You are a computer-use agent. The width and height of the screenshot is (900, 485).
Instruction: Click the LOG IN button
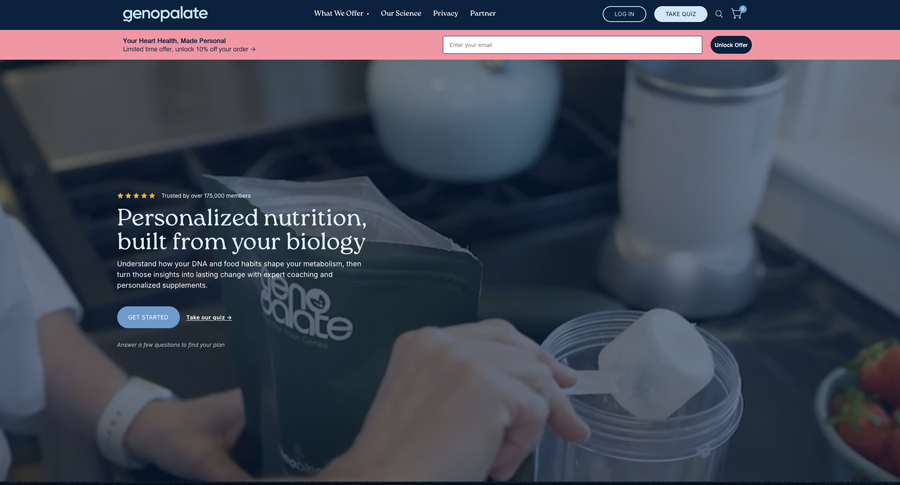click(x=624, y=14)
